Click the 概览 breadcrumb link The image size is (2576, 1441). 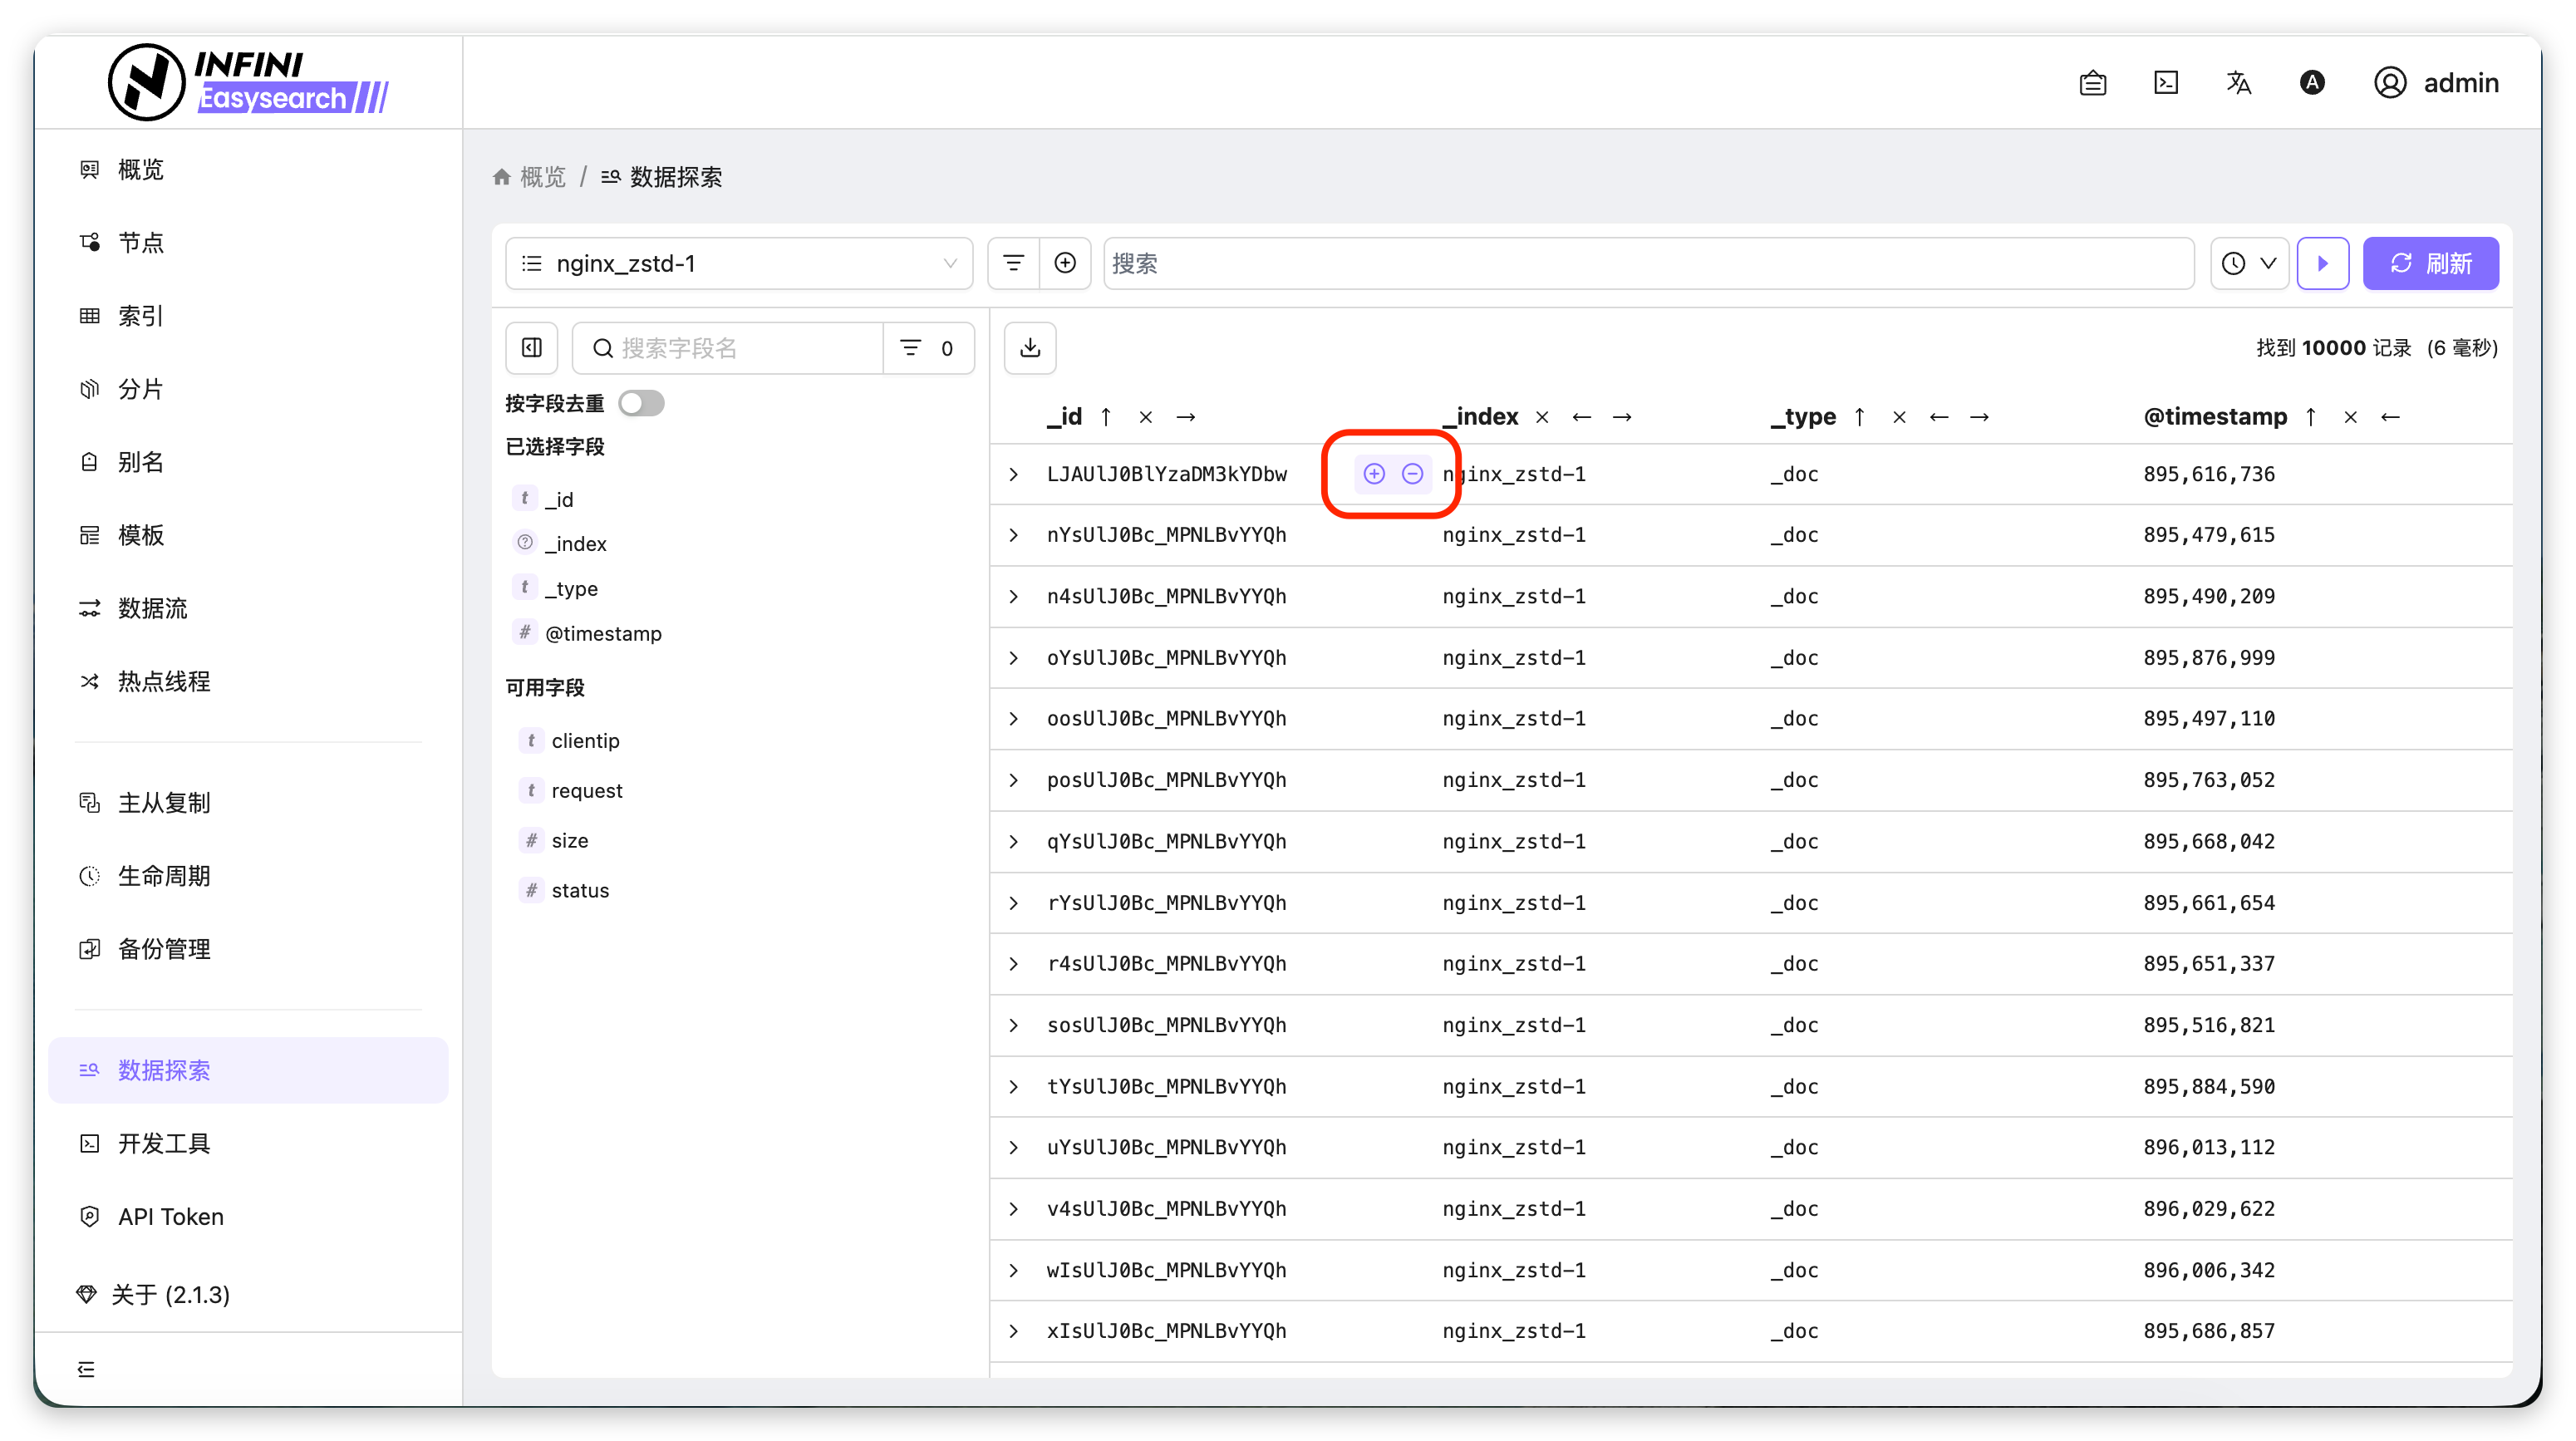[542, 177]
